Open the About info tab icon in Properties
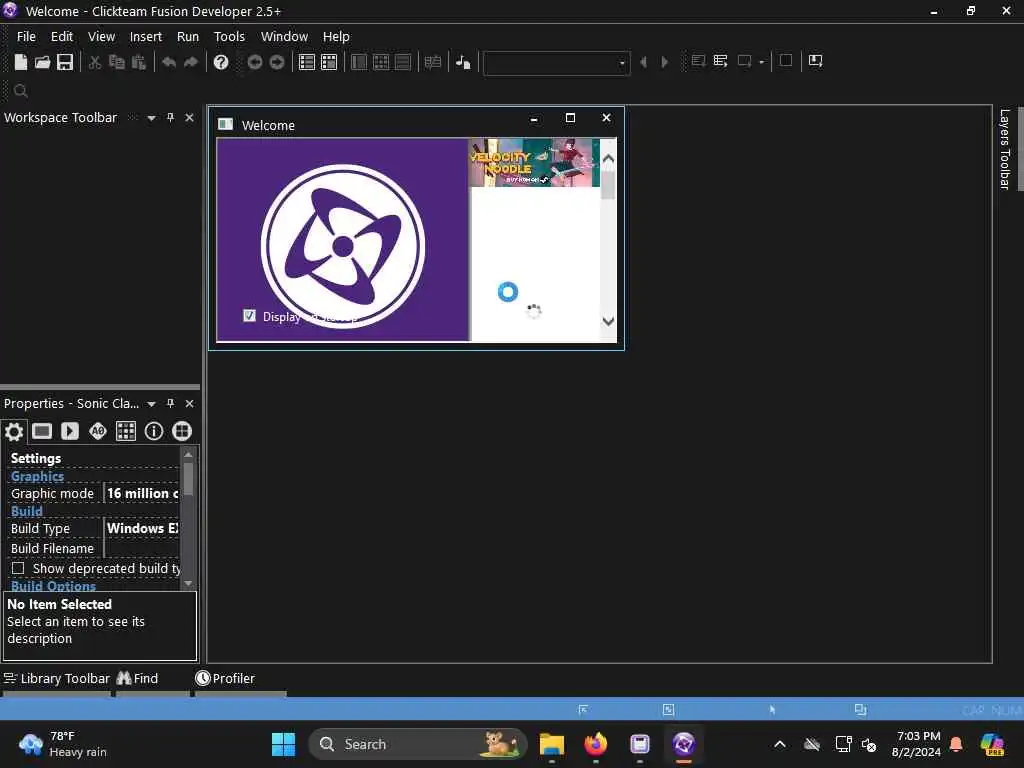 pos(154,431)
